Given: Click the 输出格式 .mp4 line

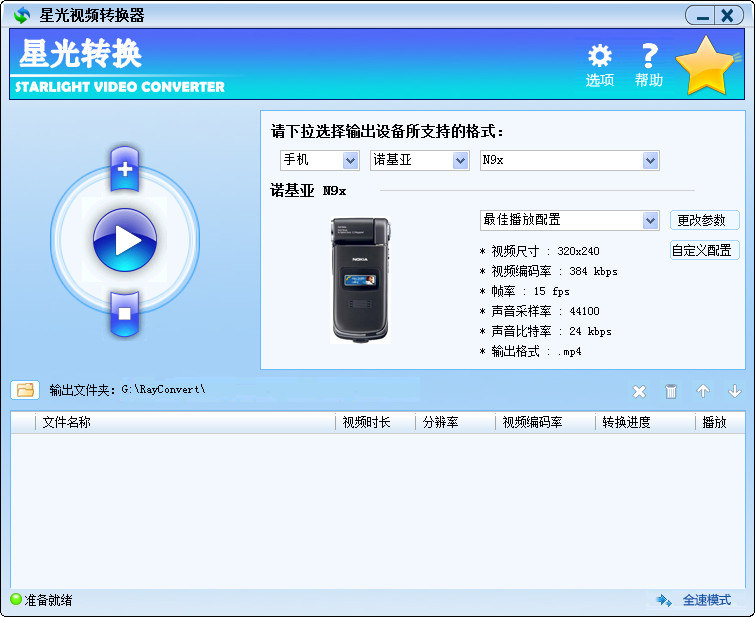Looking at the screenshot, I should [531, 352].
